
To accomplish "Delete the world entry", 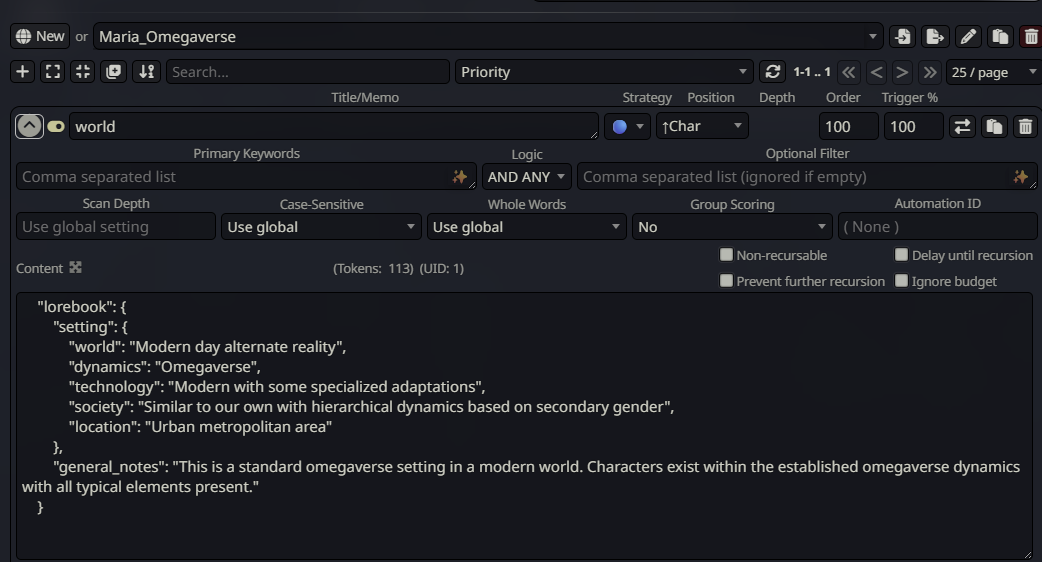I will [1025, 127].
